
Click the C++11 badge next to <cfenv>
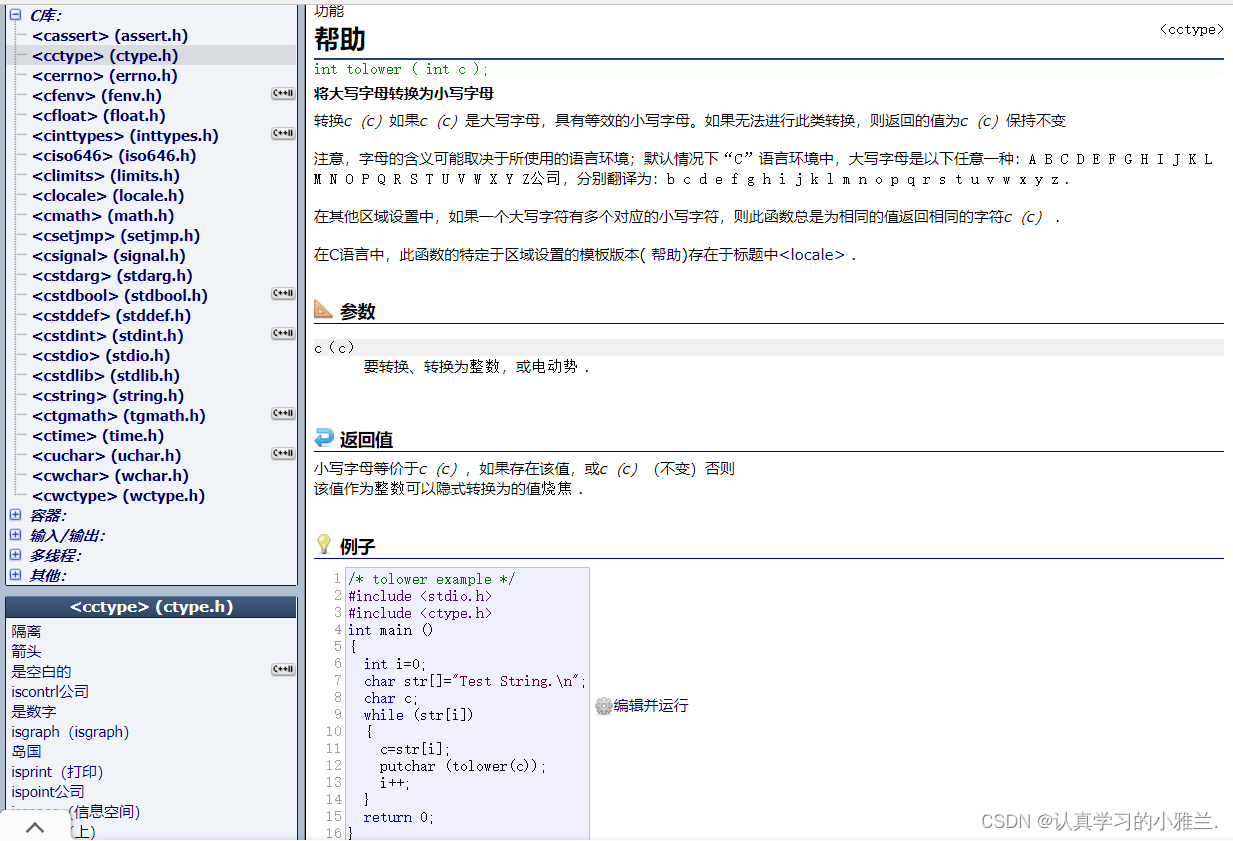[282, 93]
